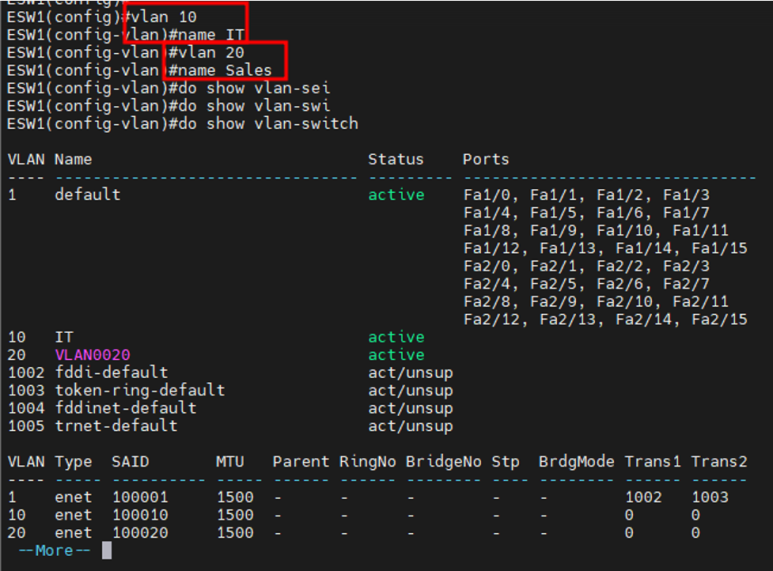Viewport: 773px width, 571px height.
Task: Place cursor at the block cursor after --More--
Action: (106, 551)
